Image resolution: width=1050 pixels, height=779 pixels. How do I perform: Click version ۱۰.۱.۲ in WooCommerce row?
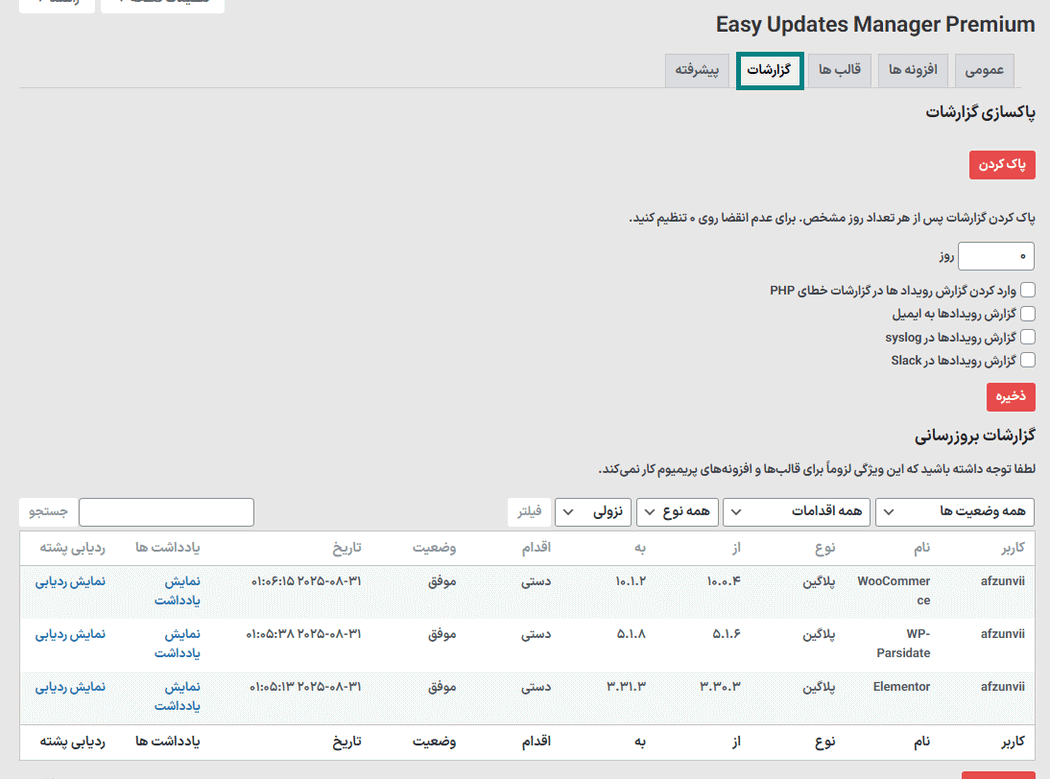630,581
